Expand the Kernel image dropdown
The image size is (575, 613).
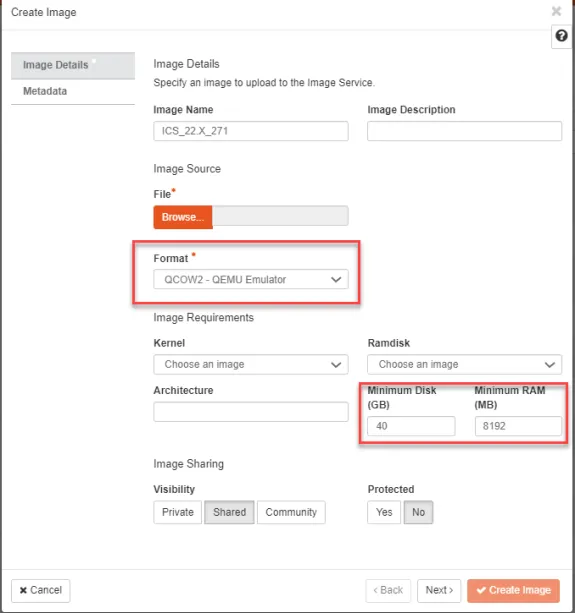pos(251,364)
